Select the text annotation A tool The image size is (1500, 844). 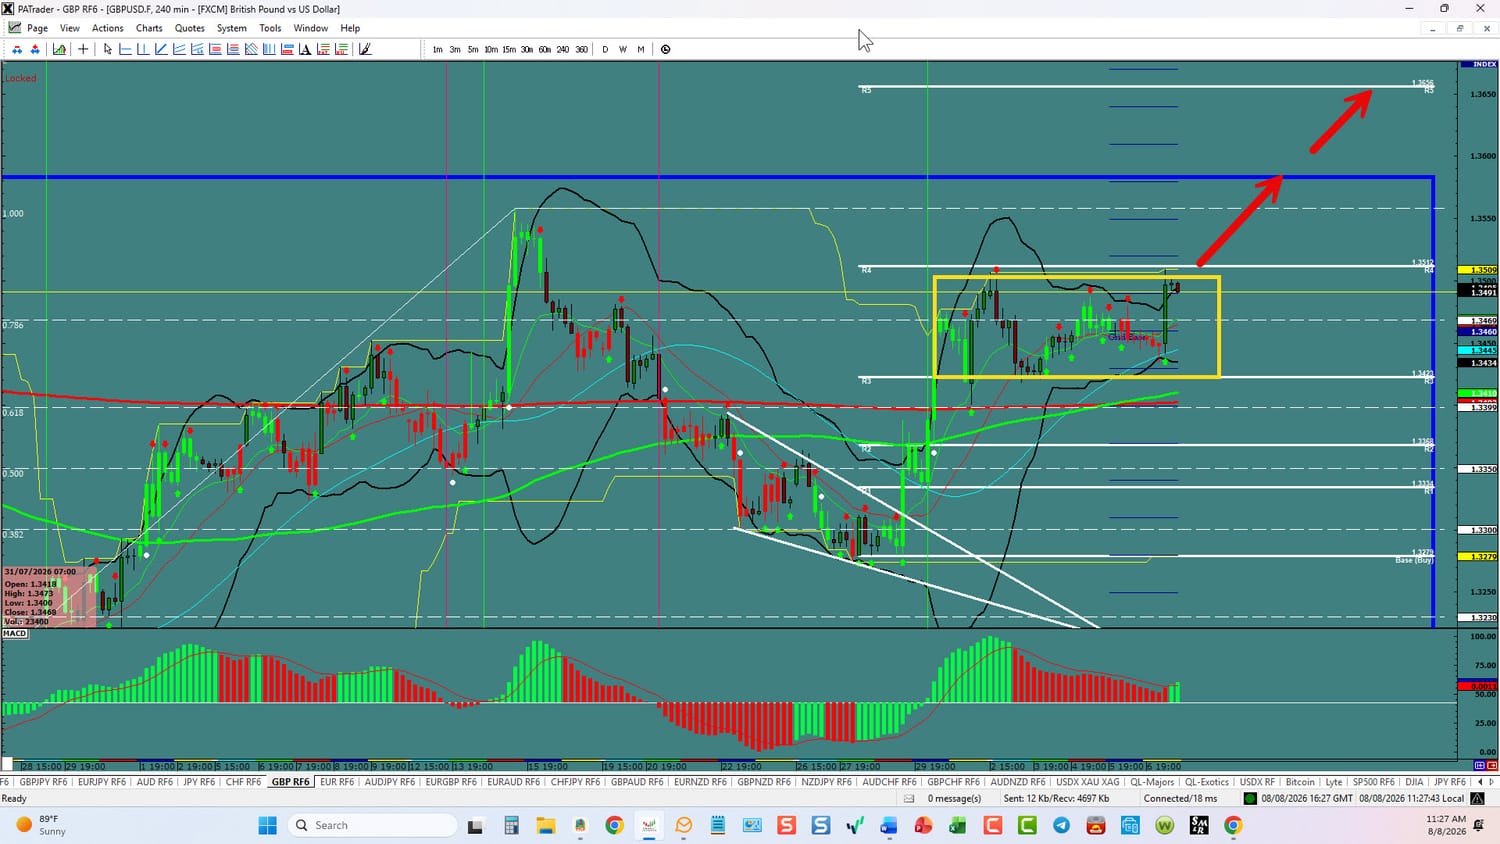coord(305,49)
